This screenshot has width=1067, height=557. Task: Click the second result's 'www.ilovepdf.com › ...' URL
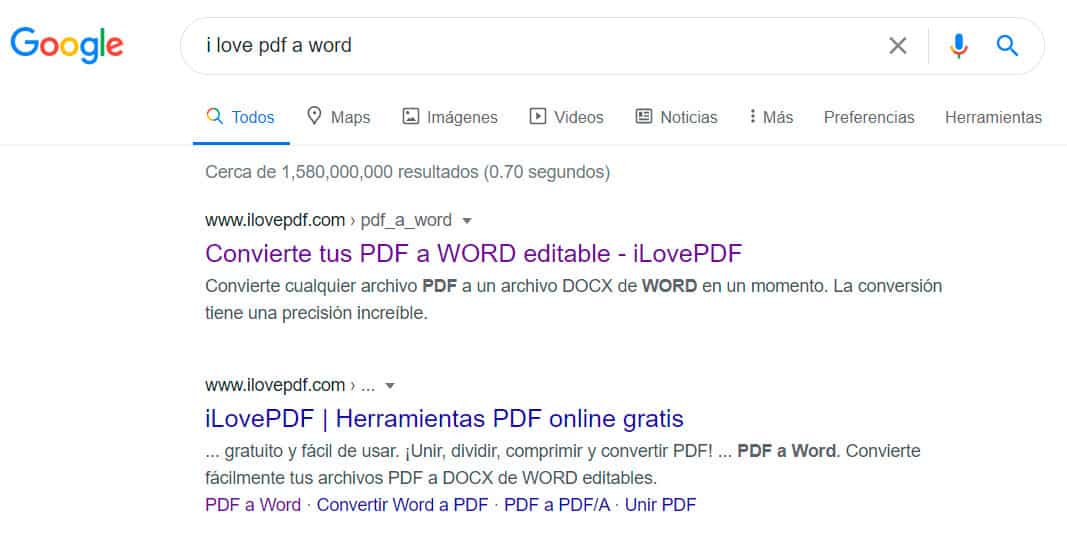pyautogui.click(x=291, y=385)
